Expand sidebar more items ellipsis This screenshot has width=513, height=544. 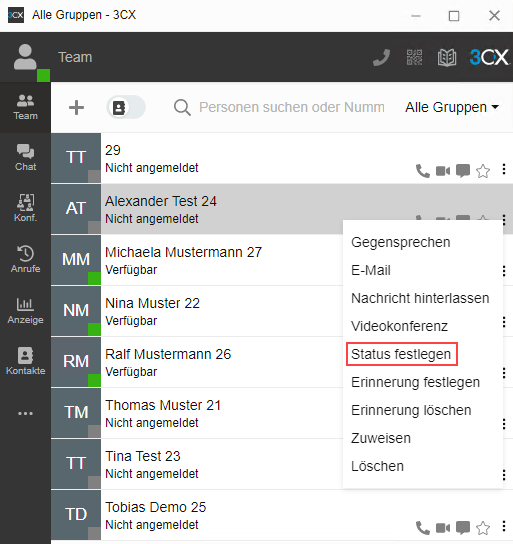25,413
